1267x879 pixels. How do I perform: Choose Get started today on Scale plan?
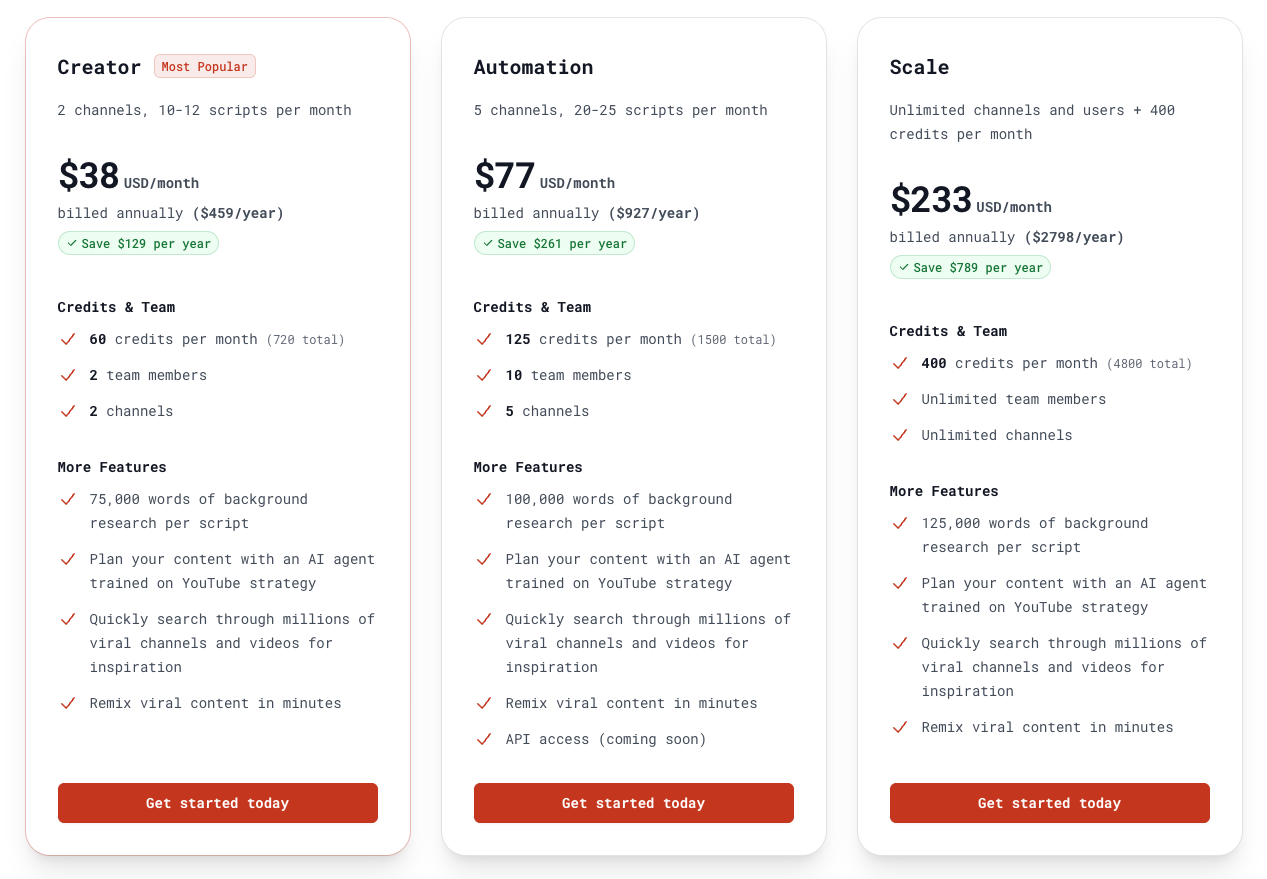[1049, 803]
